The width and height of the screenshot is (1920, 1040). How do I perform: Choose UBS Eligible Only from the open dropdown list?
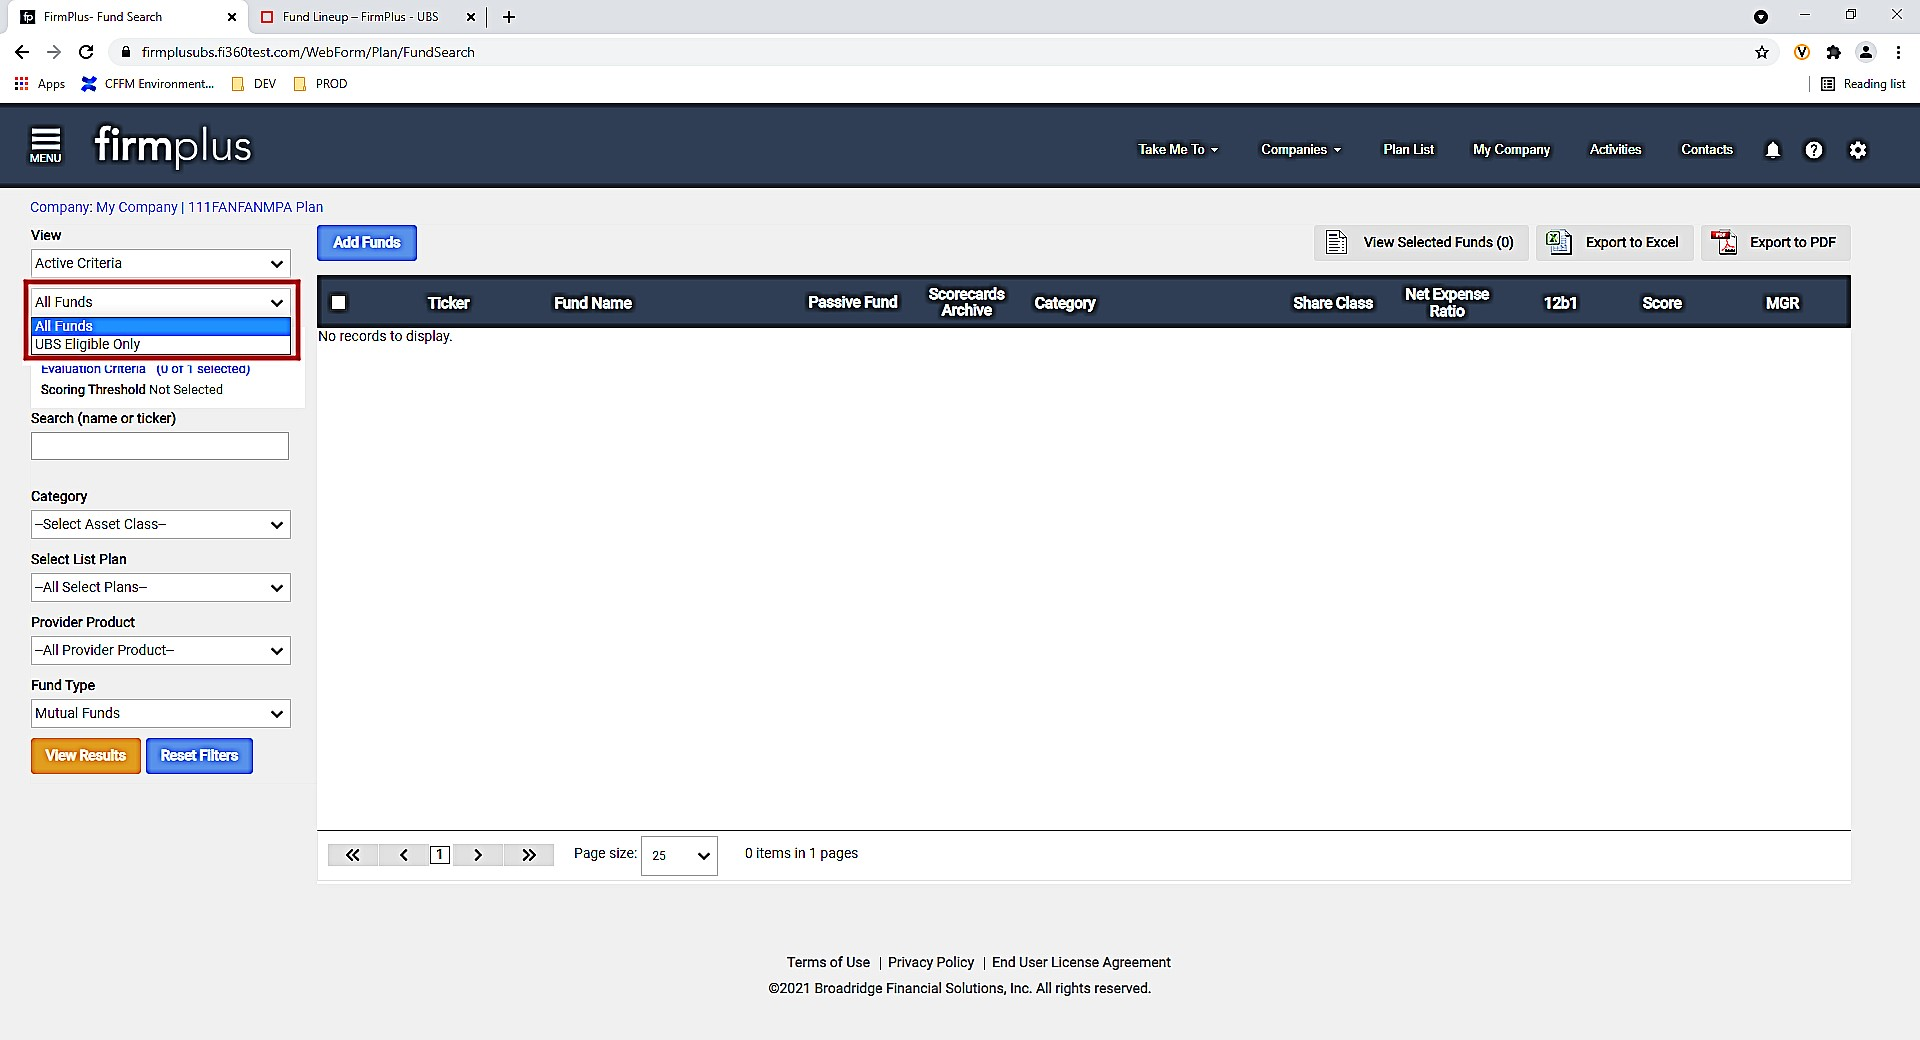click(x=160, y=344)
